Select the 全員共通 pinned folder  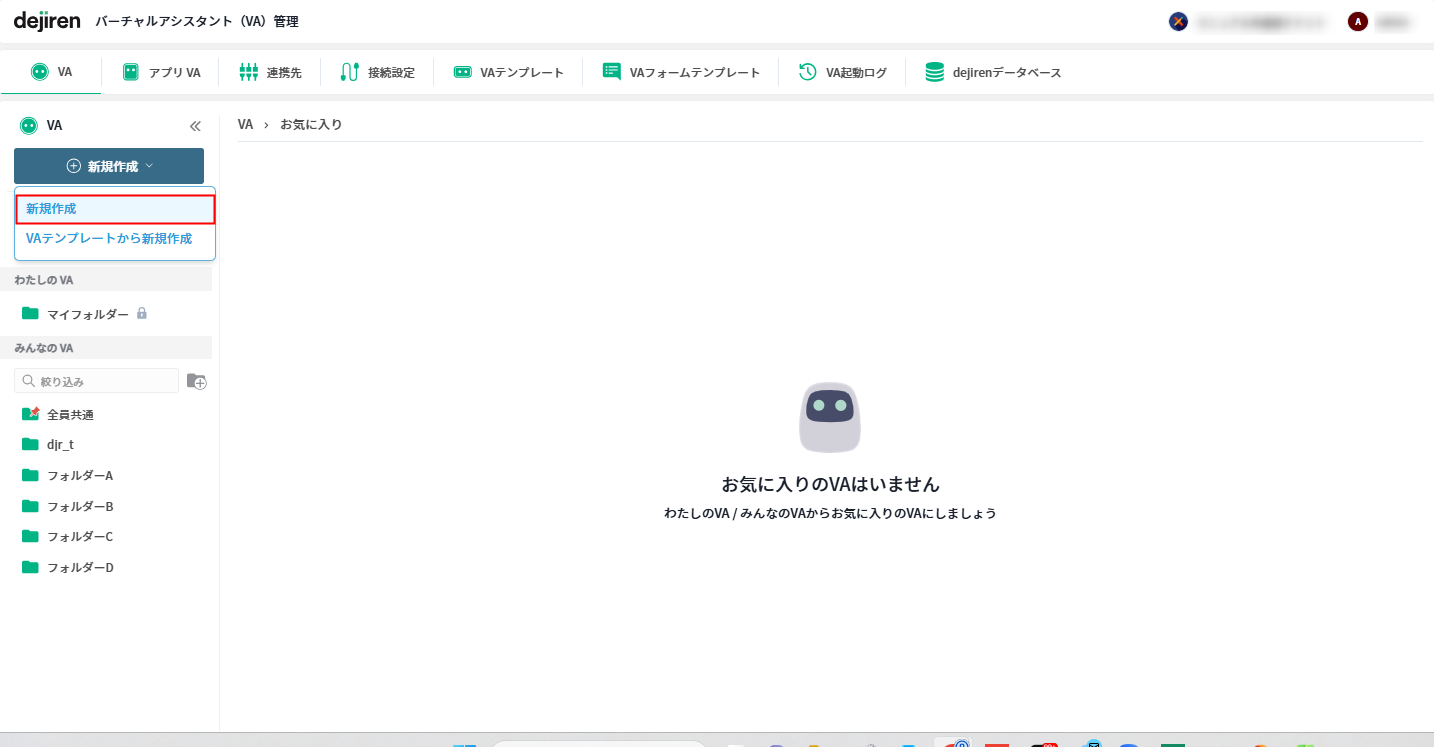(x=70, y=414)
